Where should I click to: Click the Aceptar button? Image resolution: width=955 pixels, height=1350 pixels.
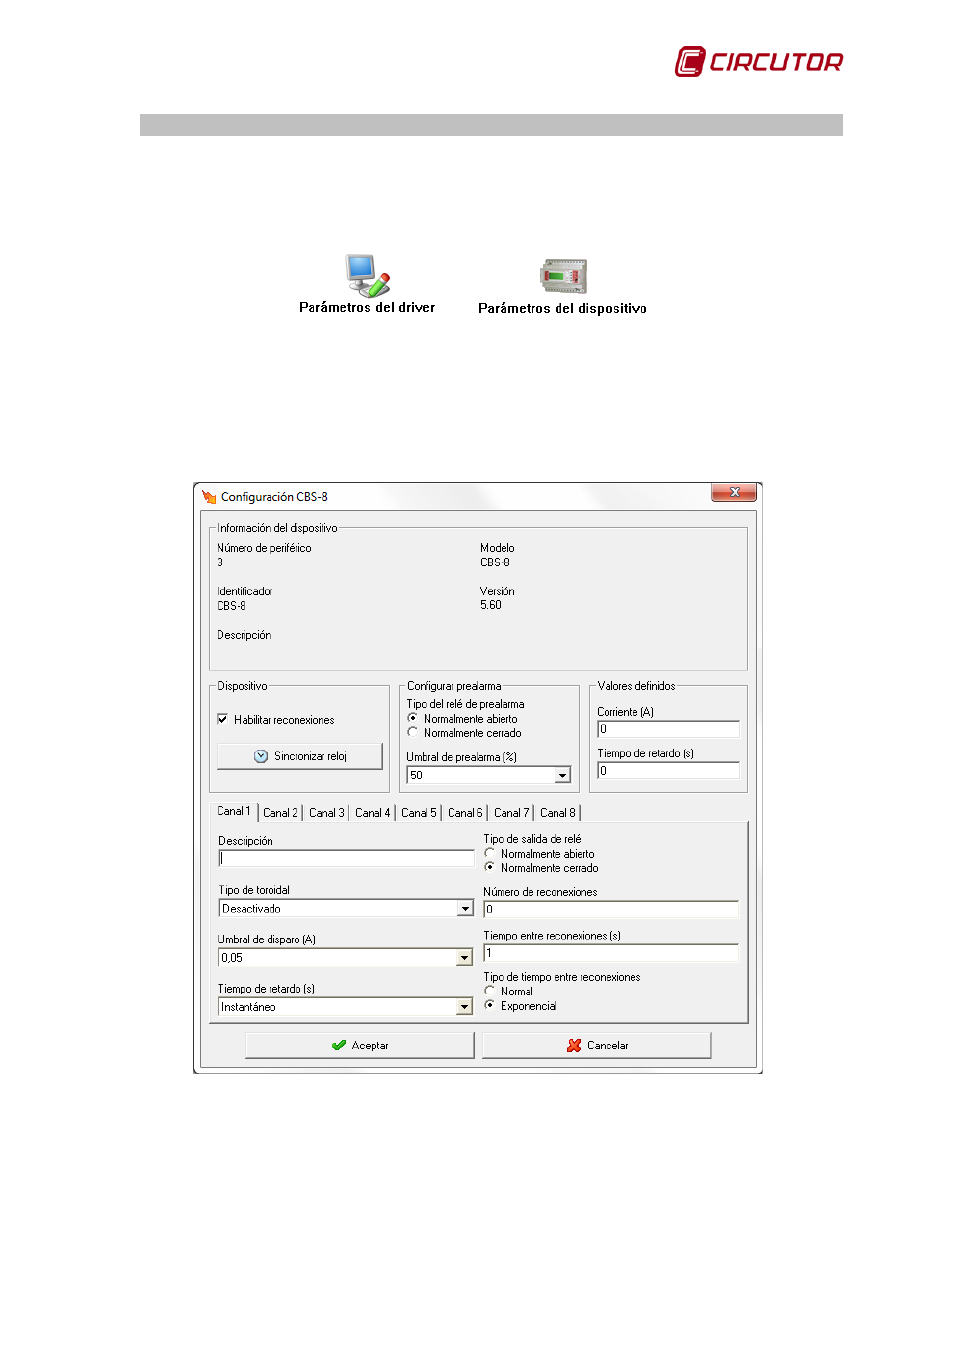[360, 1045]
